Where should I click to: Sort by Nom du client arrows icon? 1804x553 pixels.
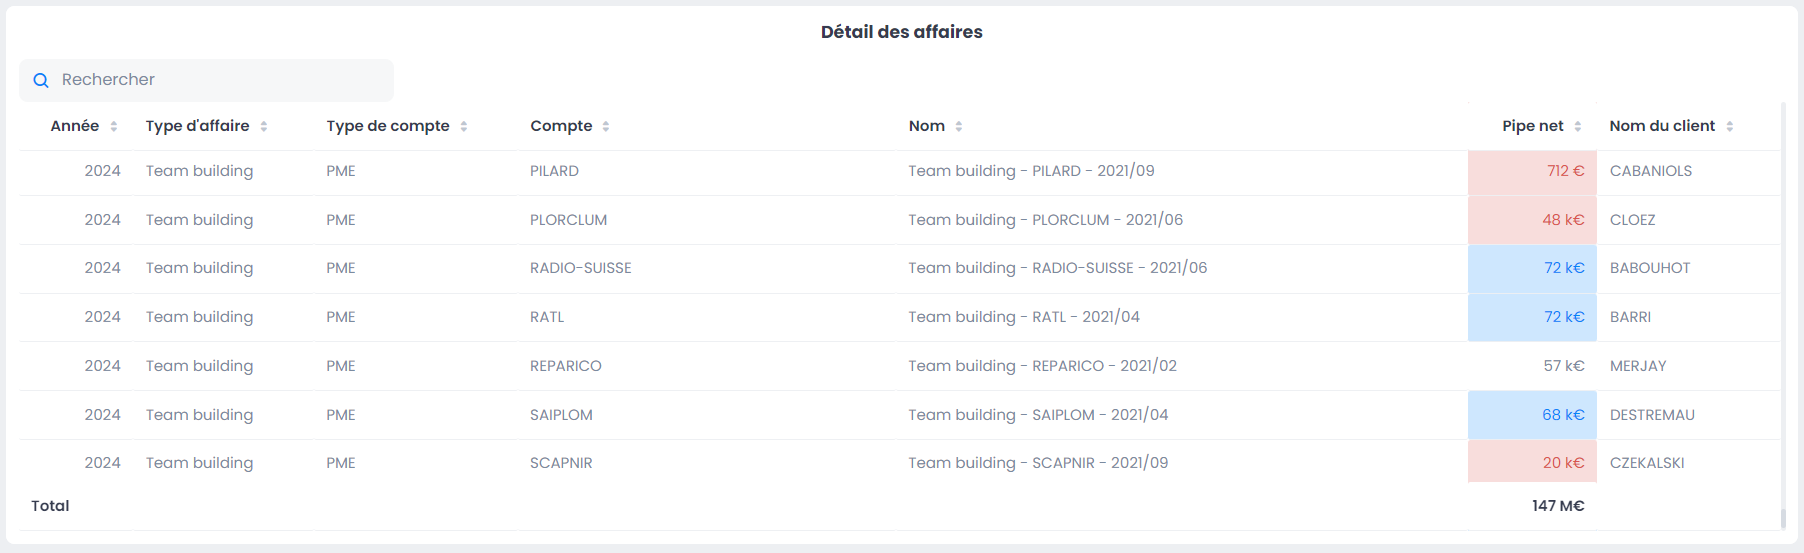coord(1730,126)
